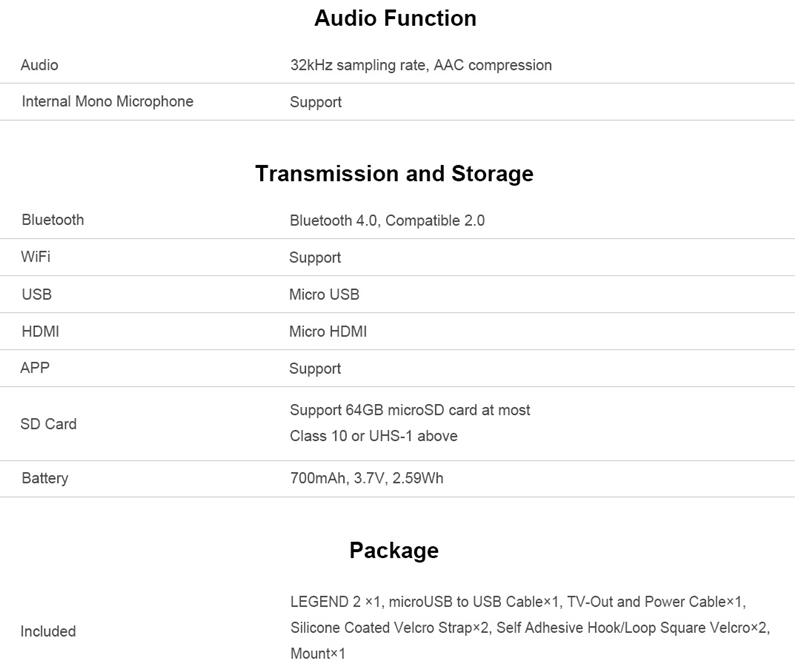Select the Audio row label

[x=40, y=65]
